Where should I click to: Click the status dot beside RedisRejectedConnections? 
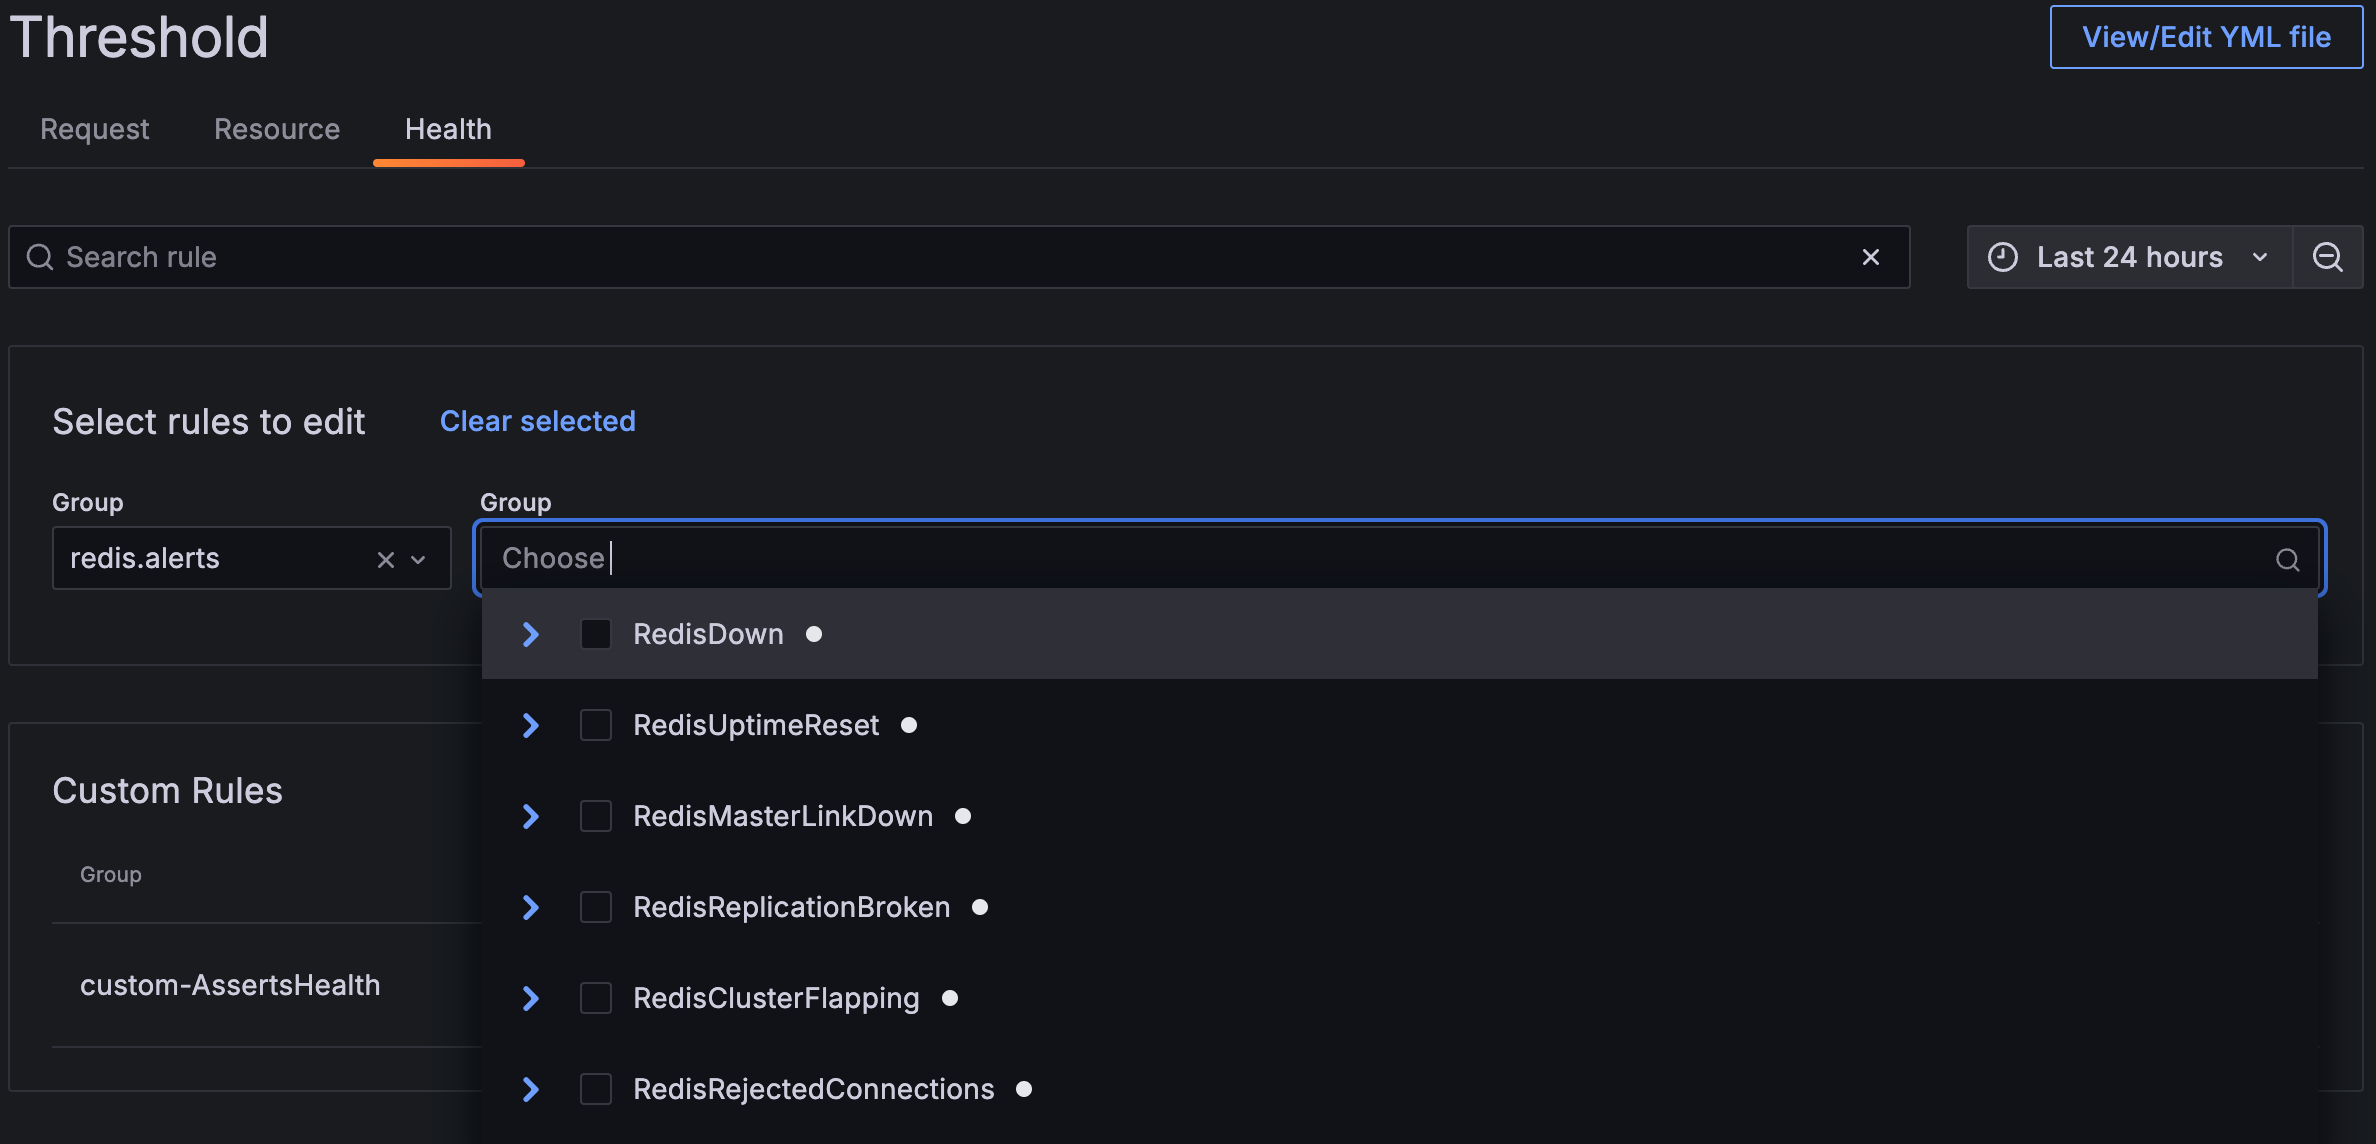[x=1024, y=1089]
